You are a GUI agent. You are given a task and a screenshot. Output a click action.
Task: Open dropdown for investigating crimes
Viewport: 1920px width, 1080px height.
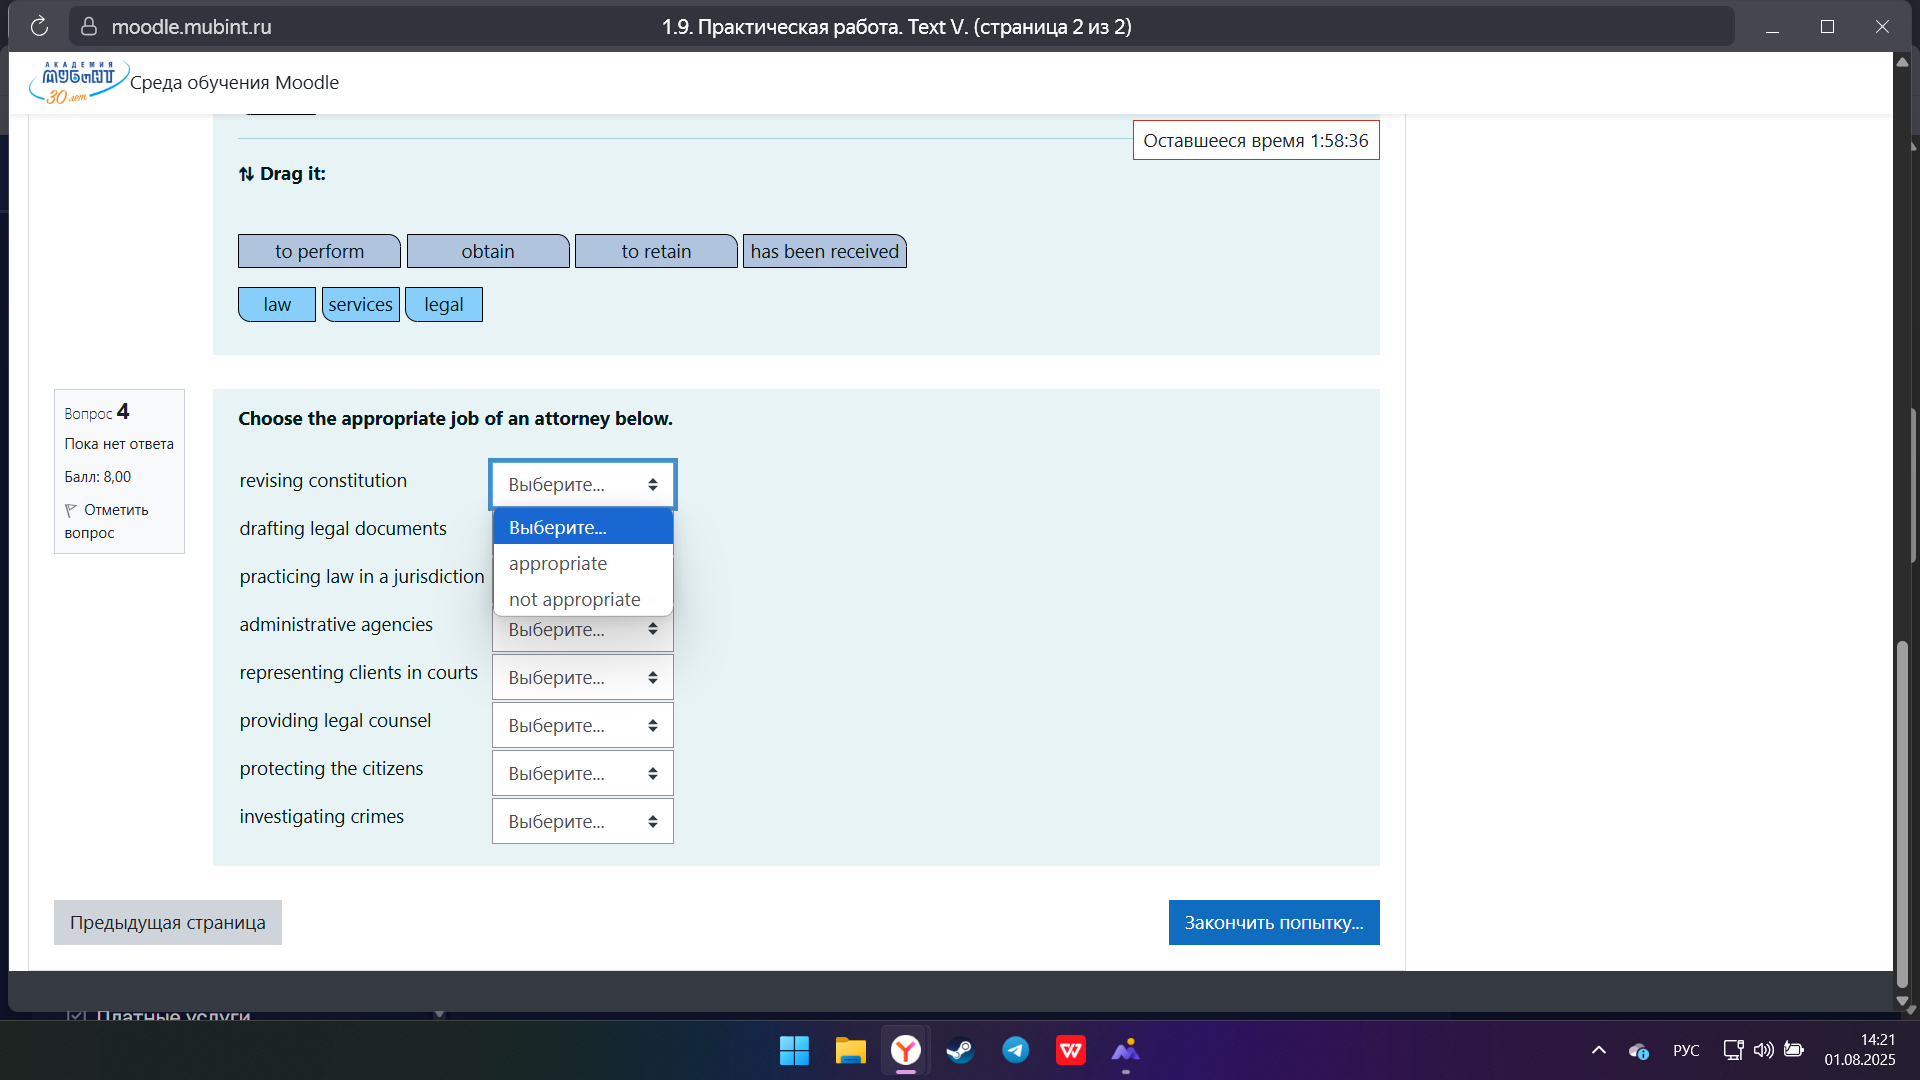point(582,822)
